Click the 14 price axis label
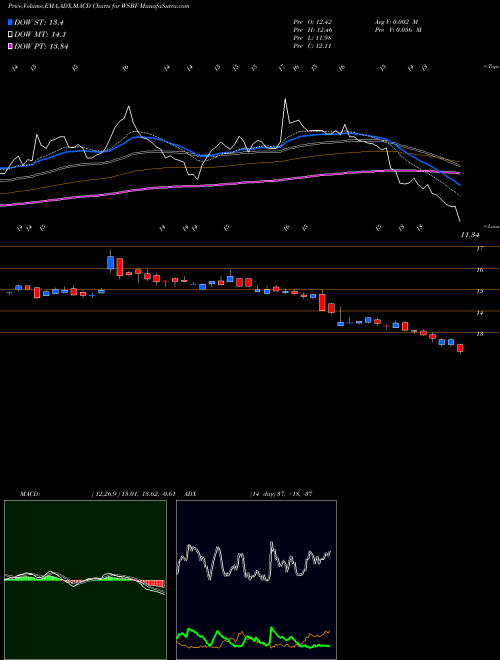The height and width of the screenshot is (660, 500). pos(479,313)
